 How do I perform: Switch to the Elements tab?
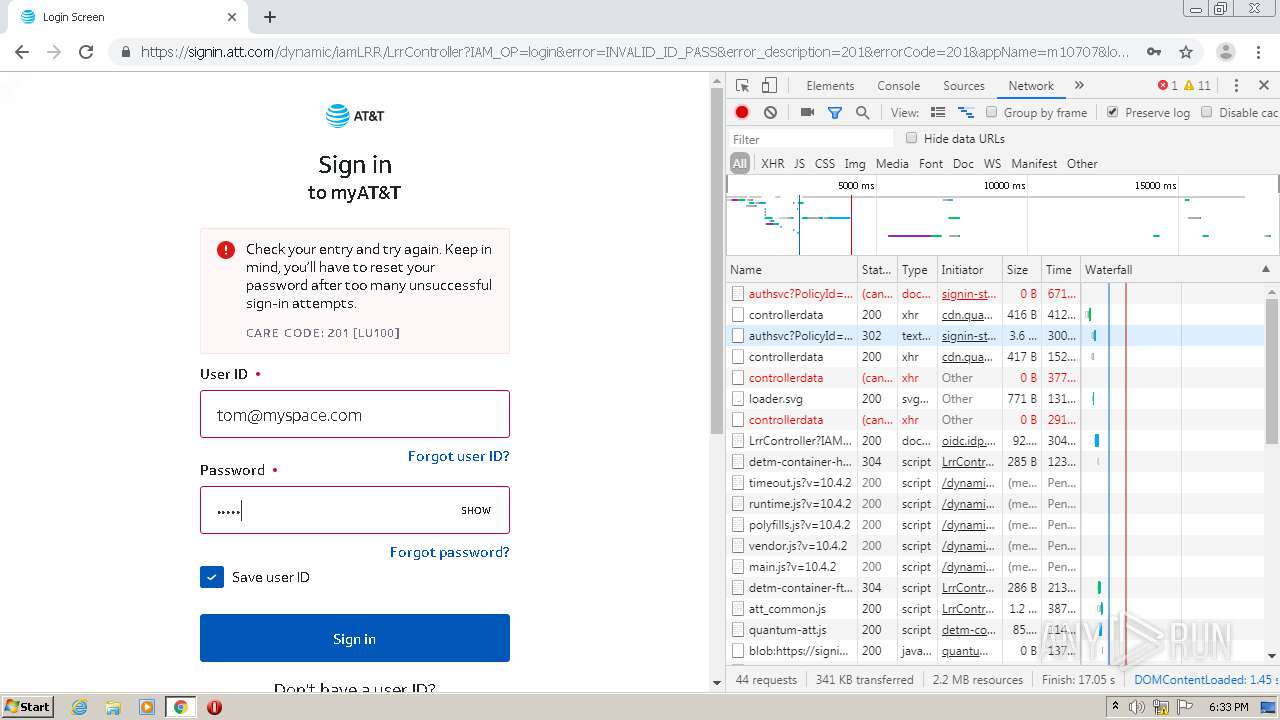pyautogui.click(x=830, y=86)
